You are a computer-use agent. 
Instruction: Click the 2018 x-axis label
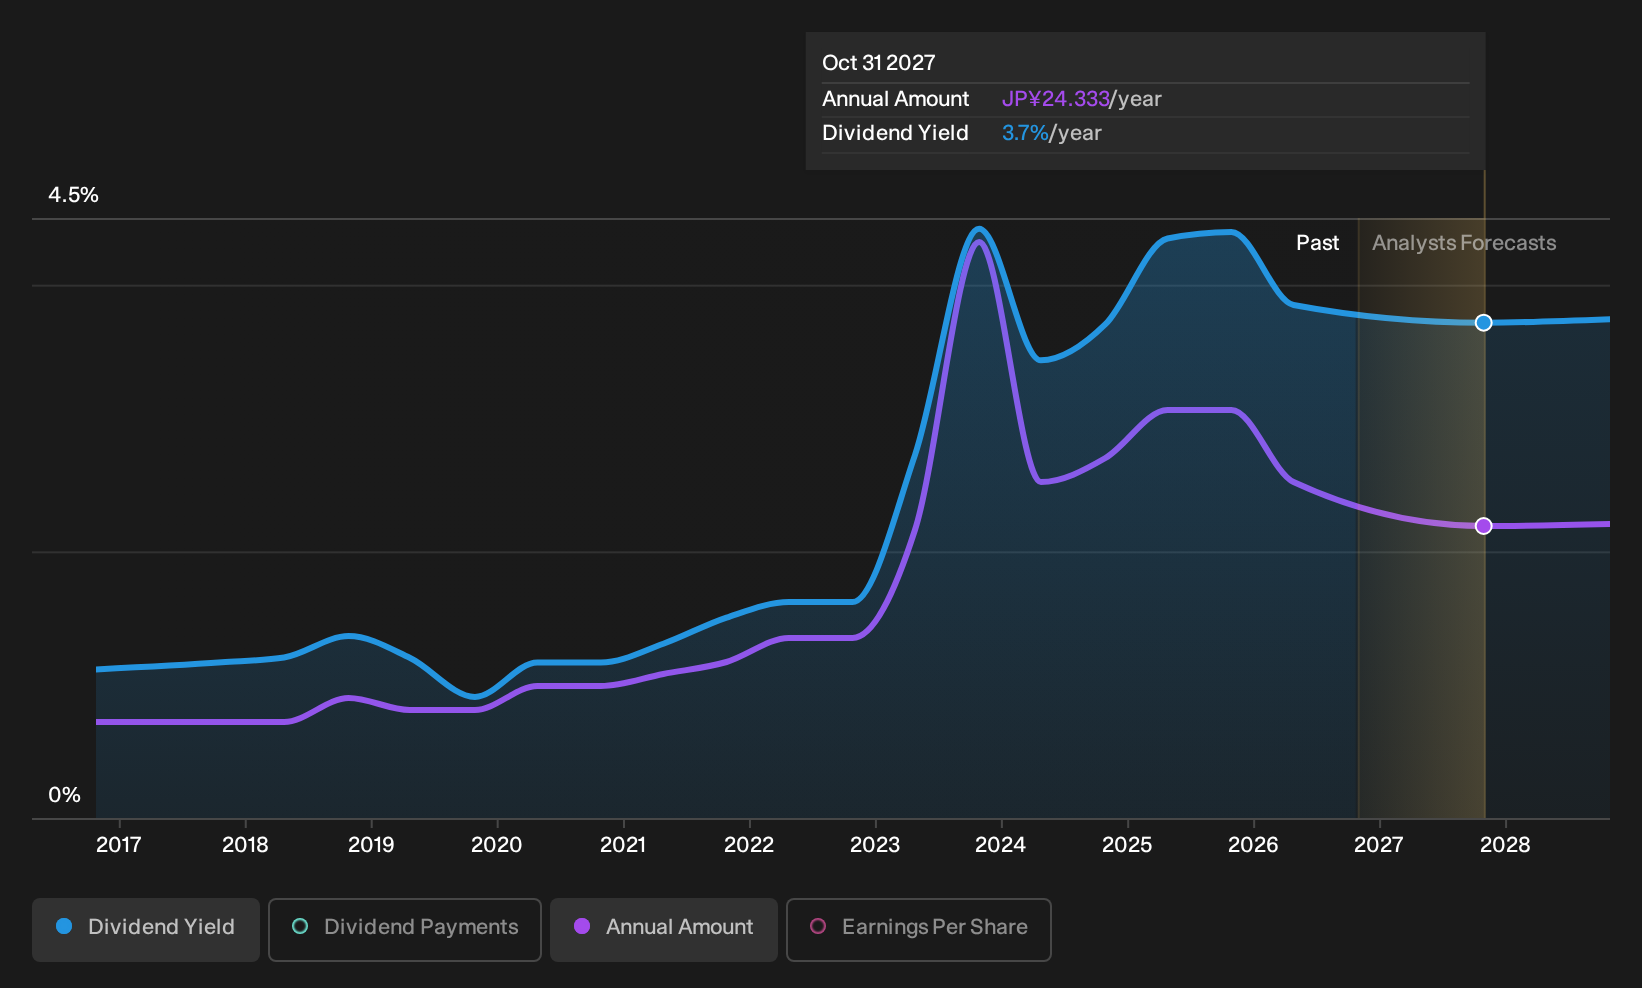pyautogui.click(x=245, y=845)
